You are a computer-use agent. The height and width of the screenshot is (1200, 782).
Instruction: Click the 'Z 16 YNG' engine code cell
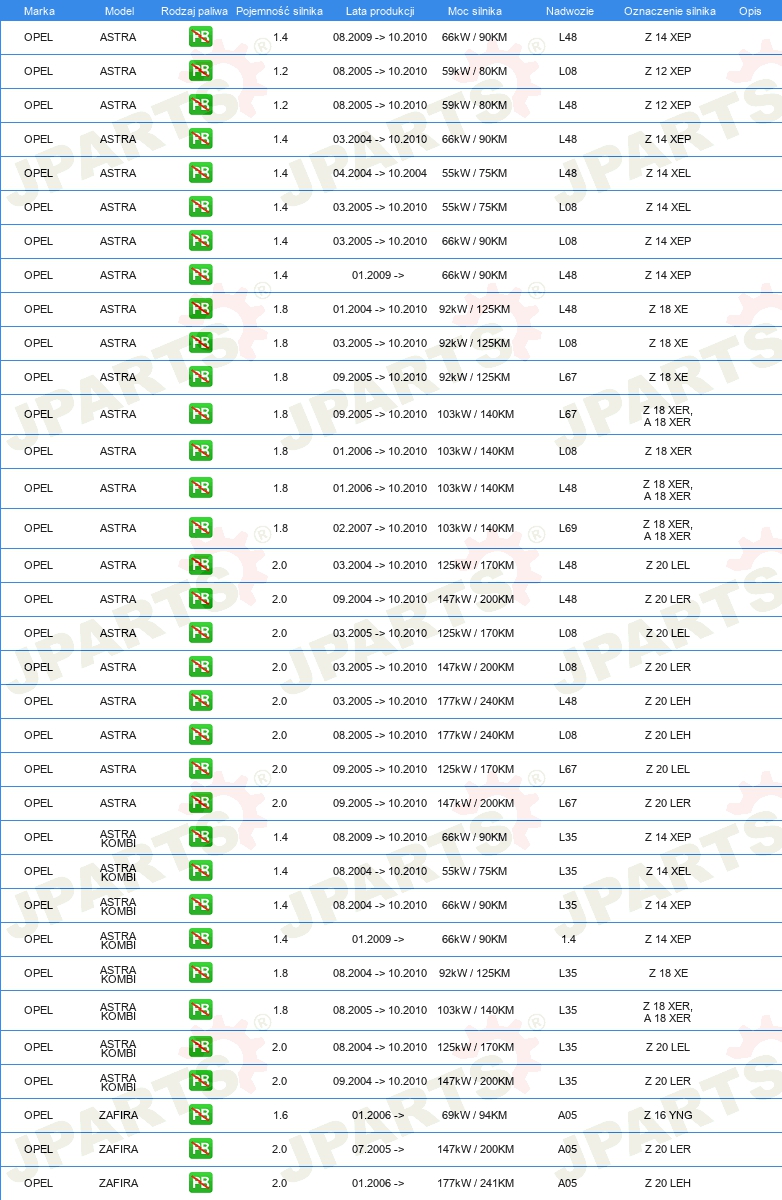(x=668, y=1115)
